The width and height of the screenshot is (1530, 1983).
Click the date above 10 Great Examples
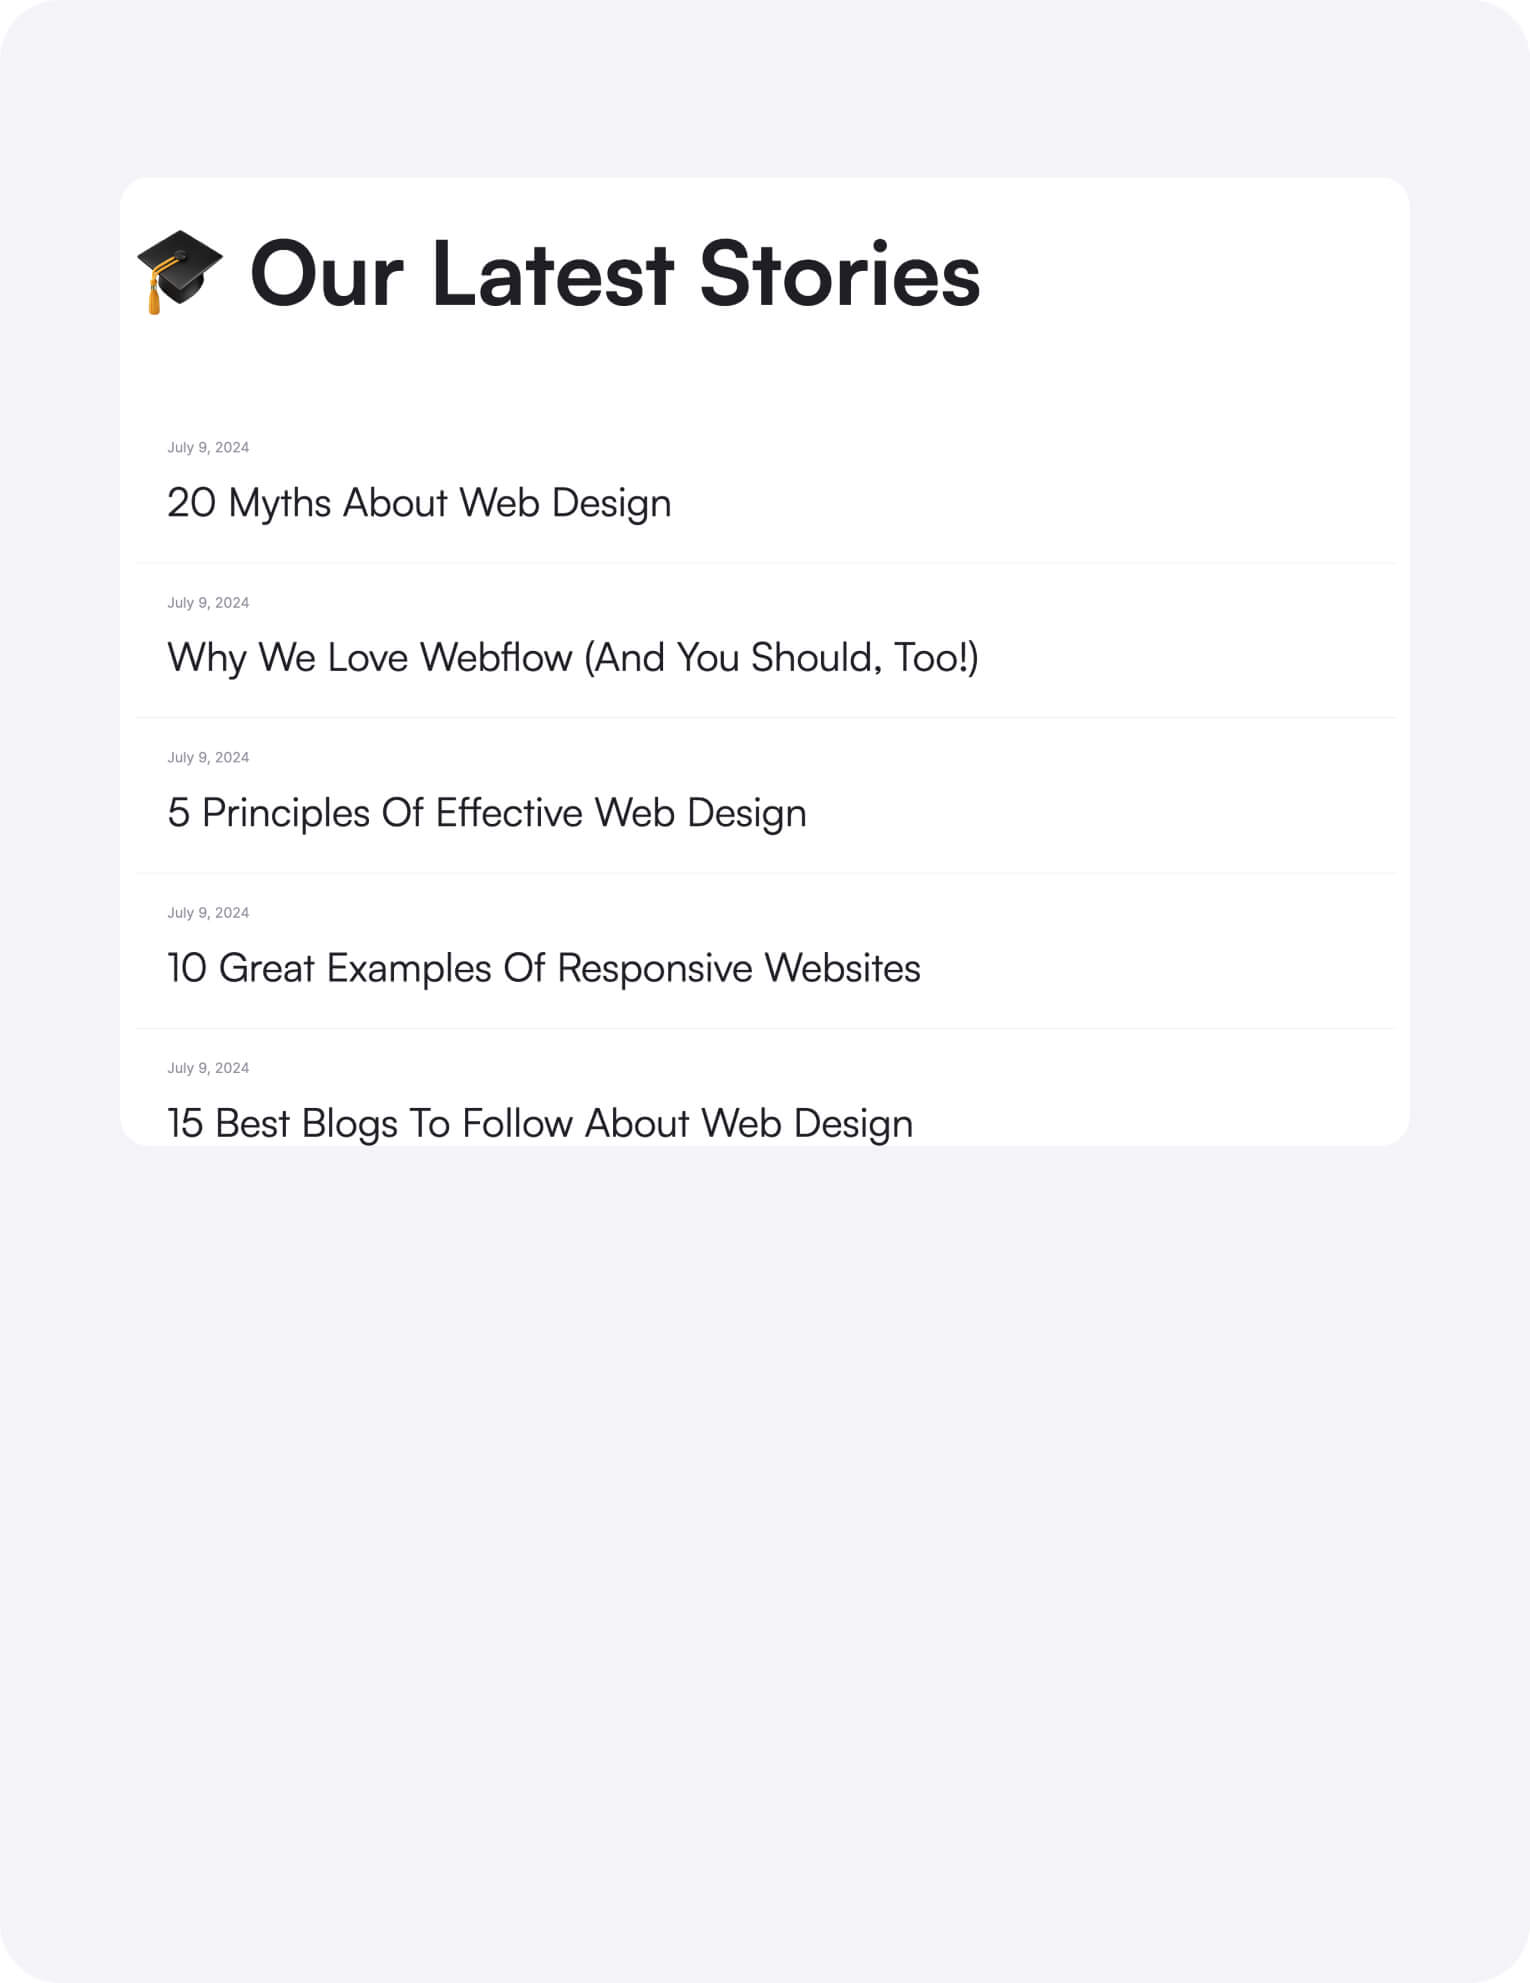(x=208, y=912)
